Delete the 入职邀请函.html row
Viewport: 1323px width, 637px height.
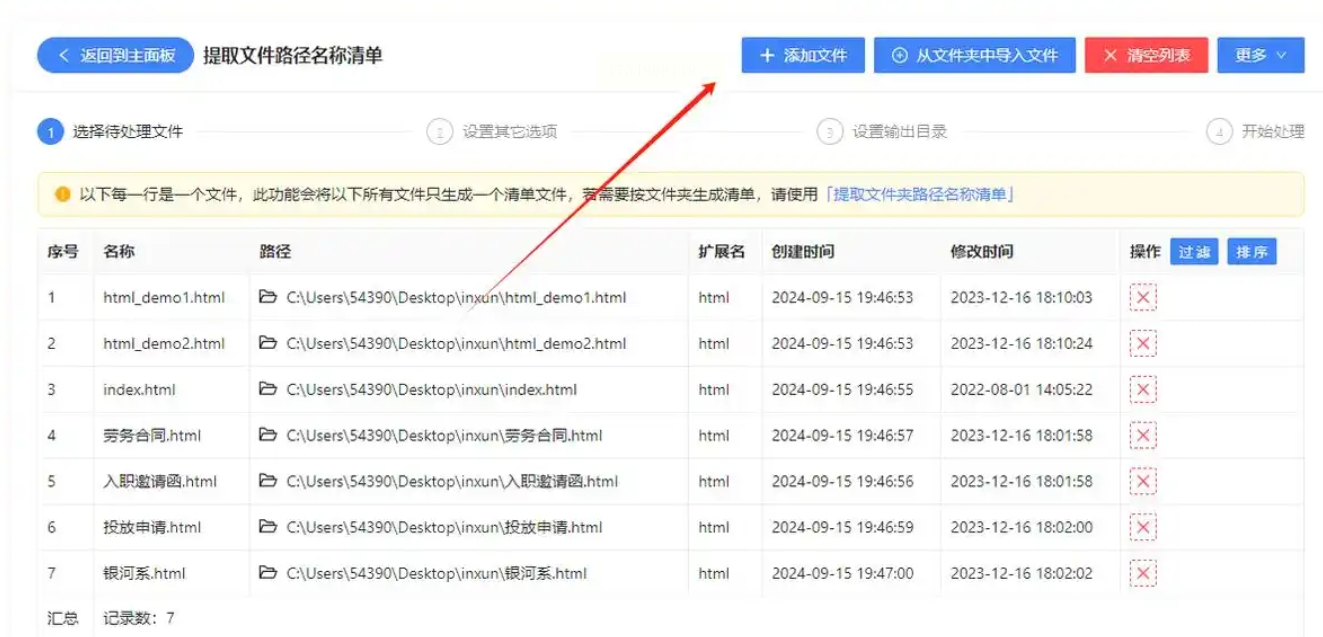pos(1143,481)
